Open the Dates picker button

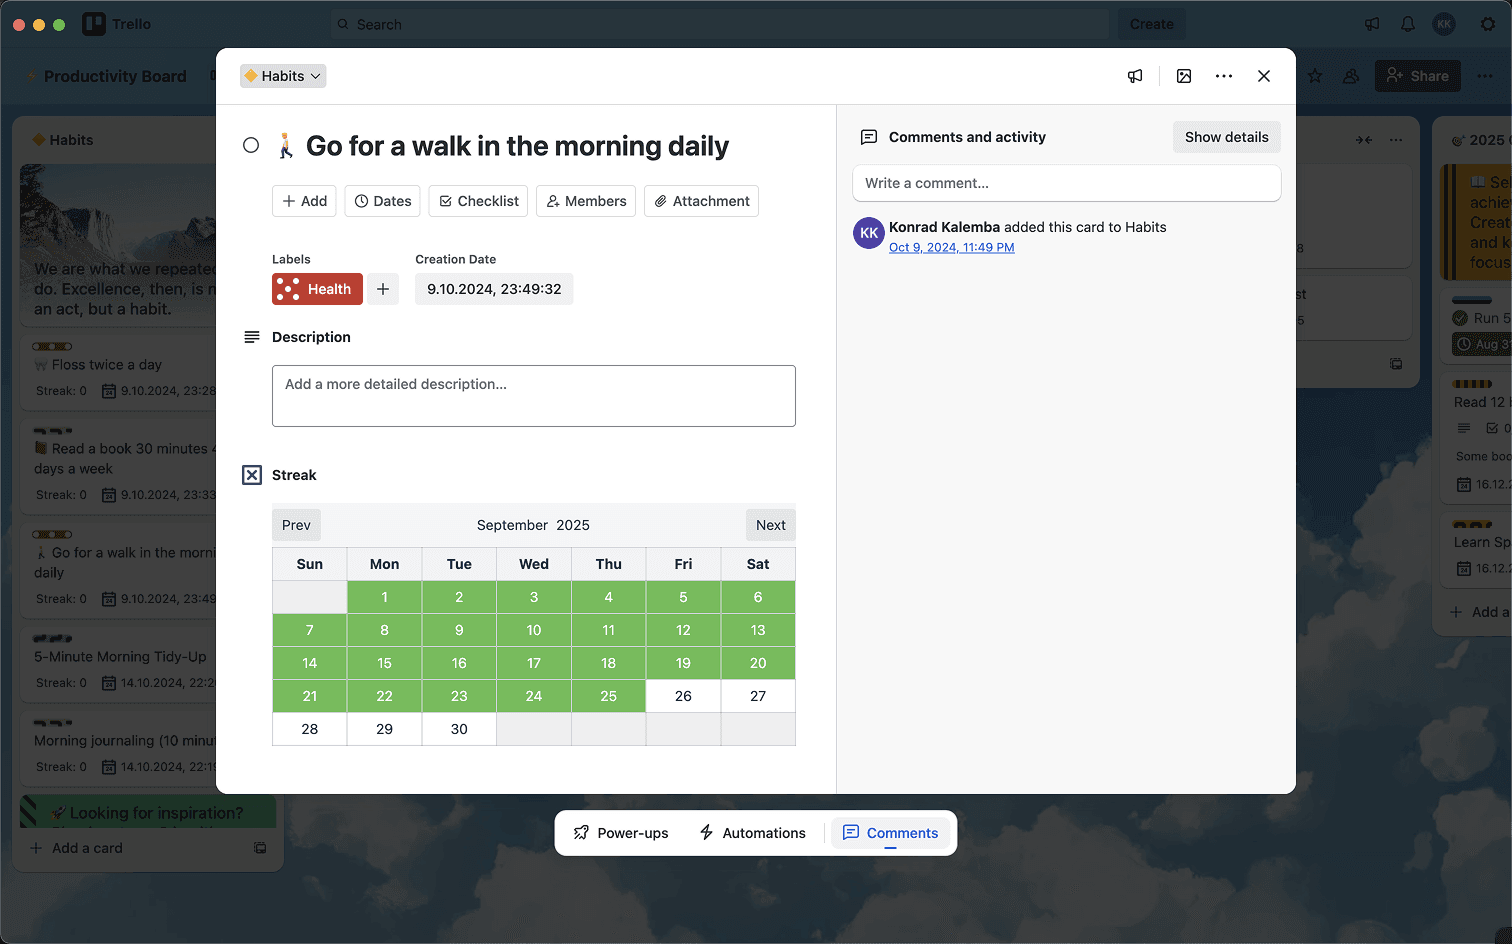pyautogui.click(x=383, y=201)
